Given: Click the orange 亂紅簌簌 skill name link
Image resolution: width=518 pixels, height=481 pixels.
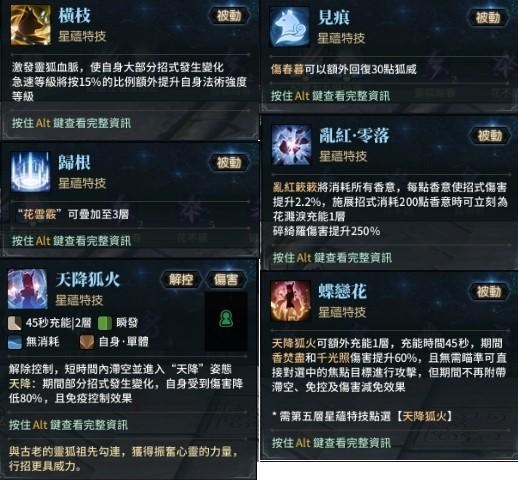Looking at the screenshot, I should (x=295, y=187).
